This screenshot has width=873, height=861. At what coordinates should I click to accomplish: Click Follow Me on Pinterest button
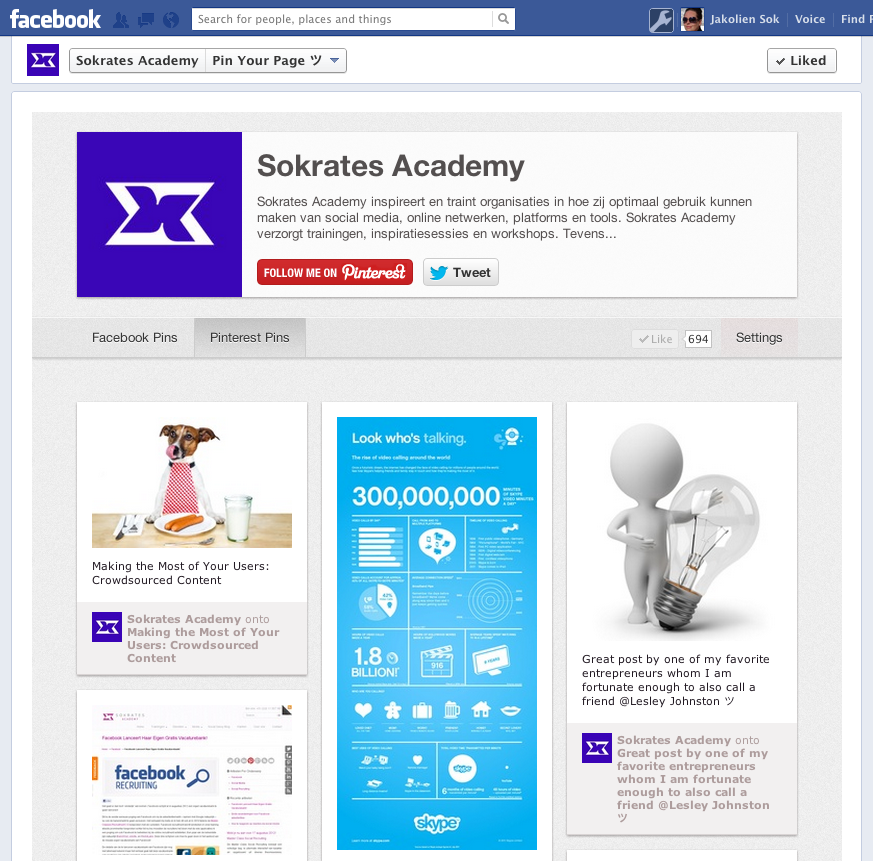335,272
